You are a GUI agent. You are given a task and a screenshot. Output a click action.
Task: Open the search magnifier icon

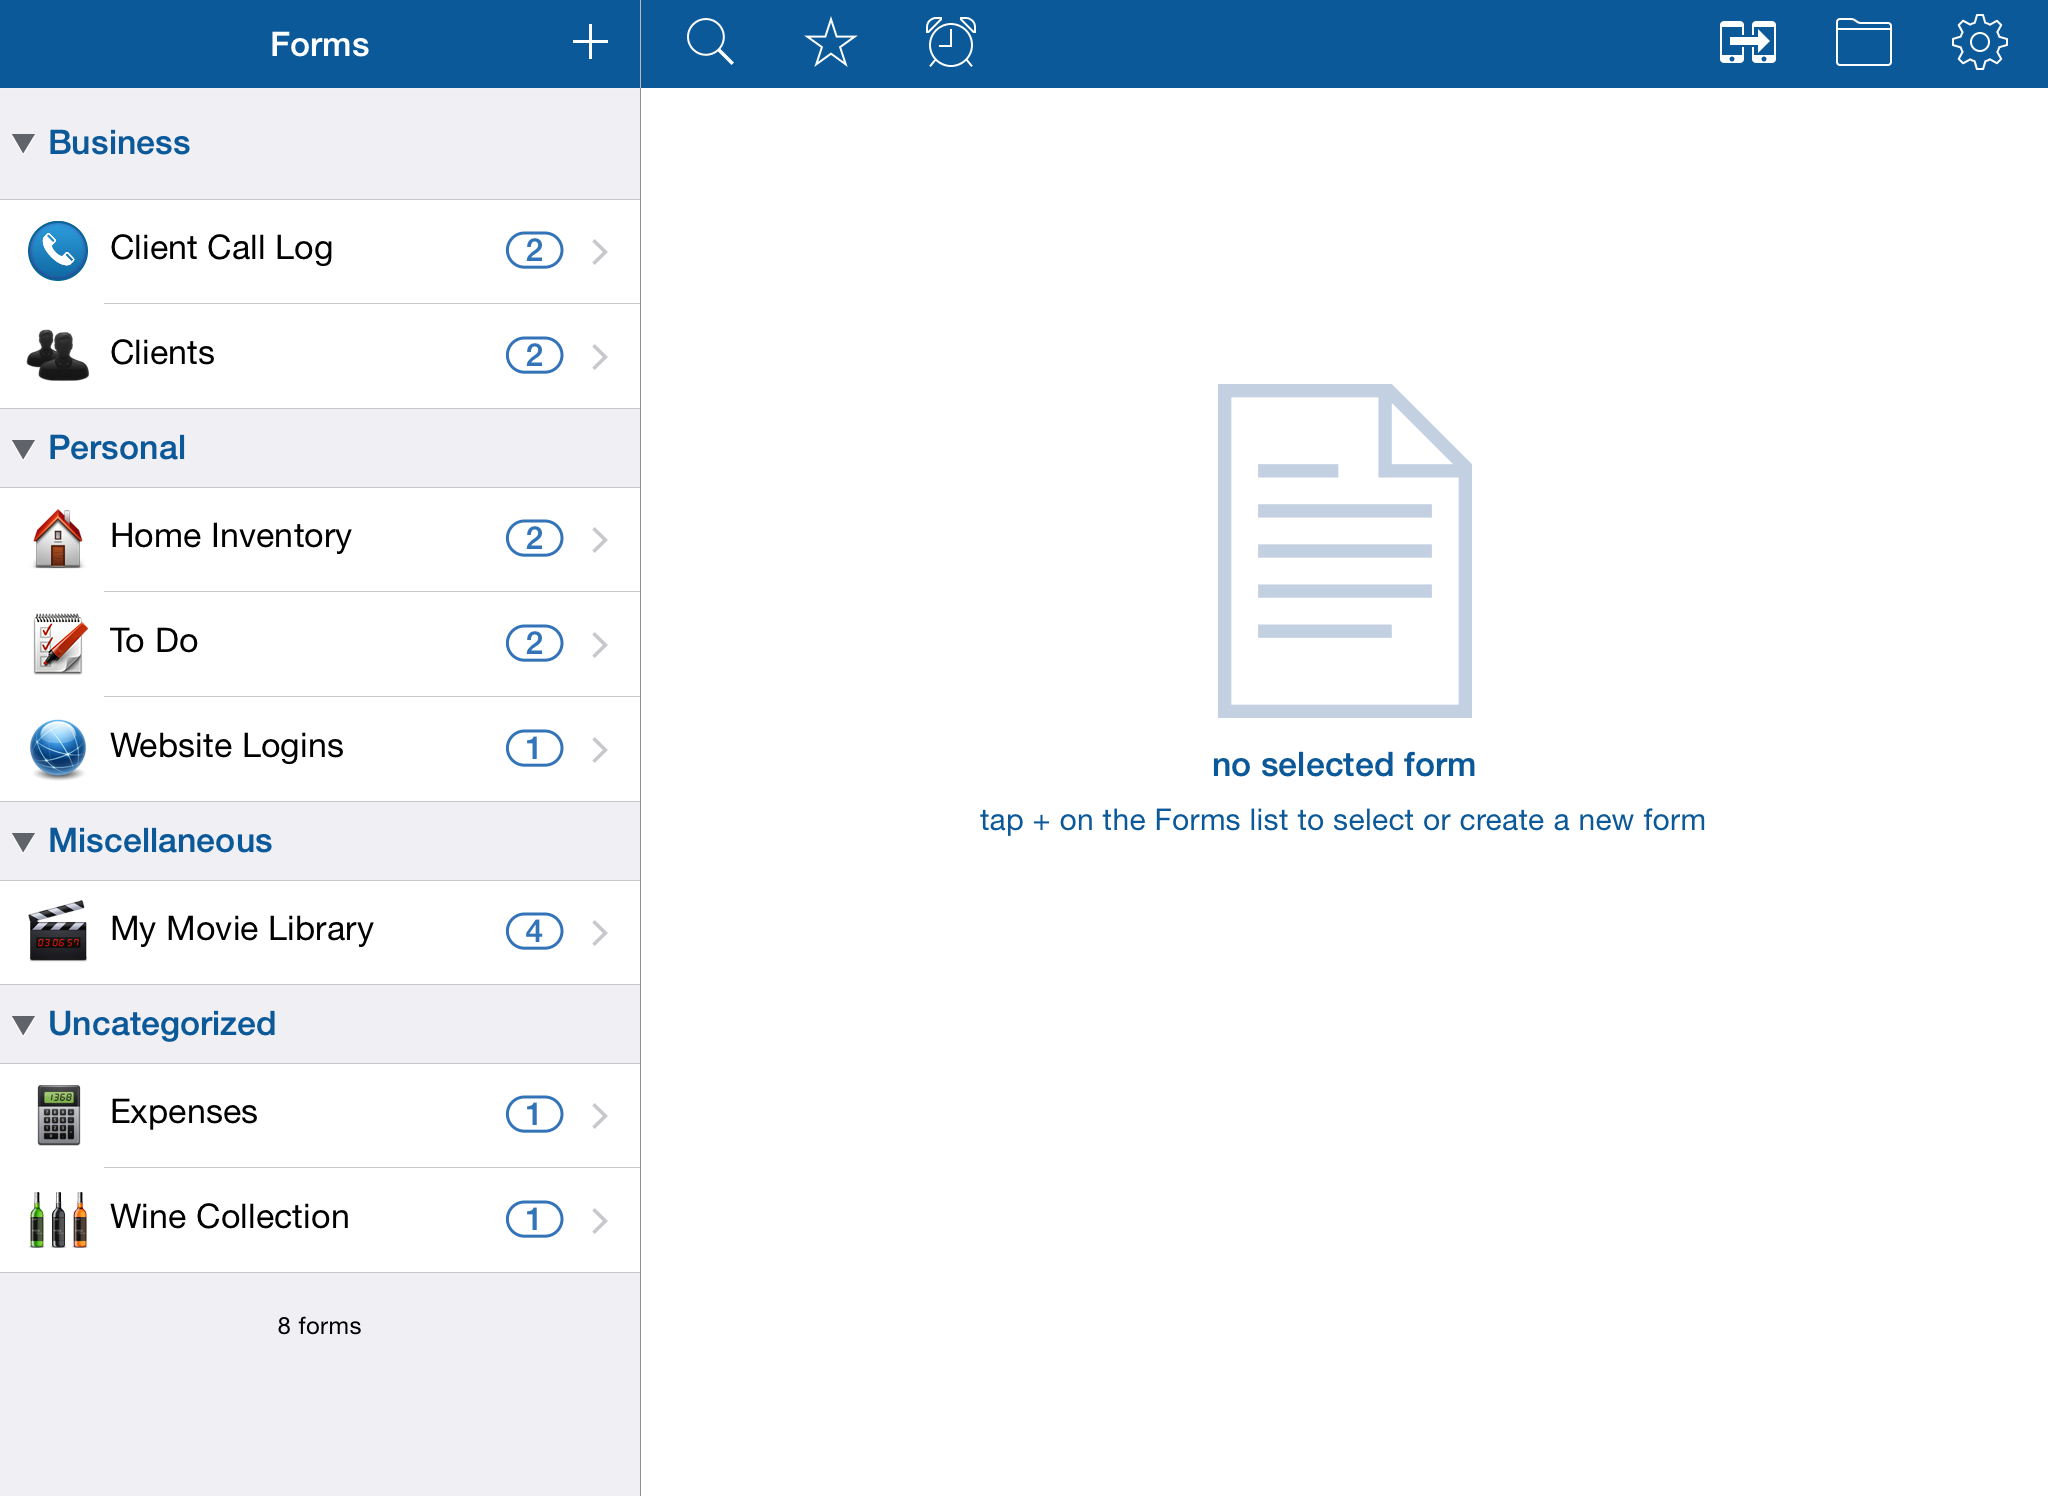(x=709, y=43)
